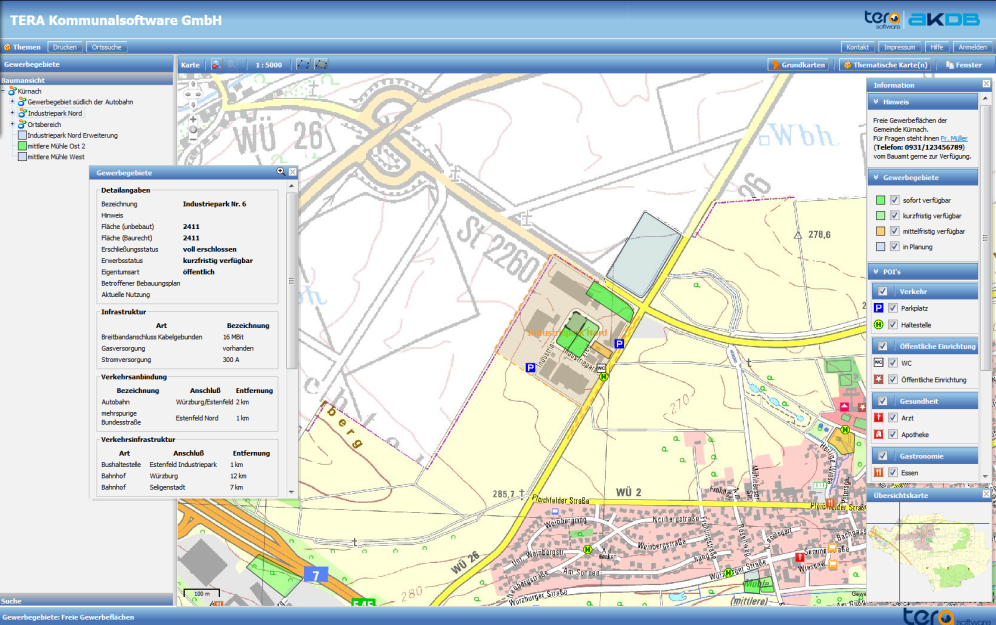Toggle the Parkplatz POI checkbox
The width and height of the screenshot is (996, 625).
point(895,309)
